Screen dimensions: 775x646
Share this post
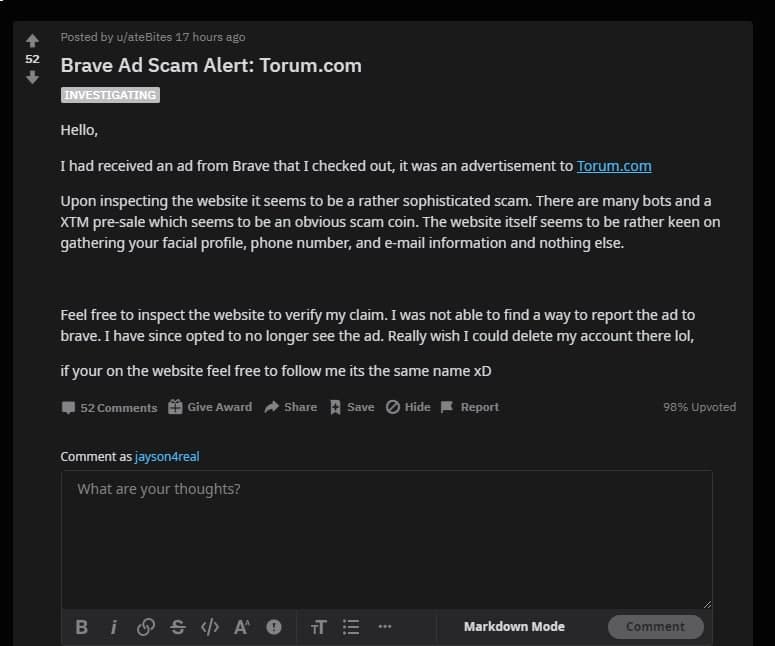[x=291, y=407]
